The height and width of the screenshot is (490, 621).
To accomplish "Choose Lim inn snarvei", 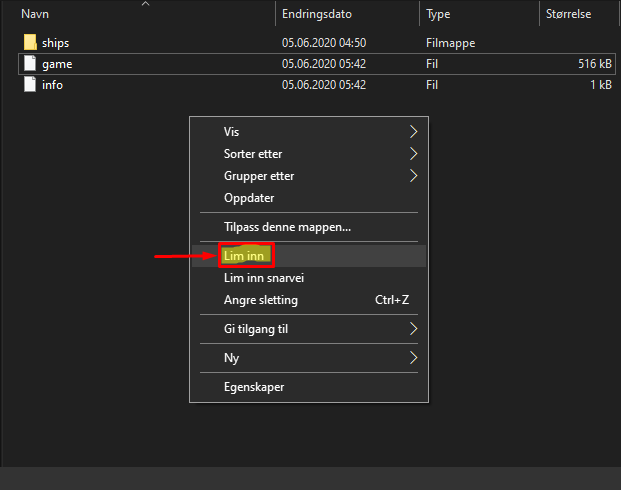I will (263, 278).
